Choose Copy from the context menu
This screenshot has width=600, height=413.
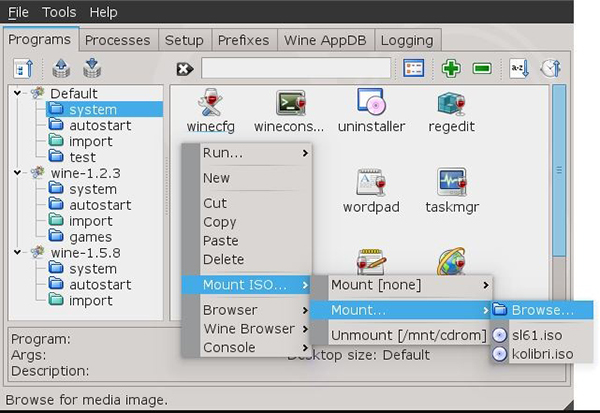click(247, 222)
